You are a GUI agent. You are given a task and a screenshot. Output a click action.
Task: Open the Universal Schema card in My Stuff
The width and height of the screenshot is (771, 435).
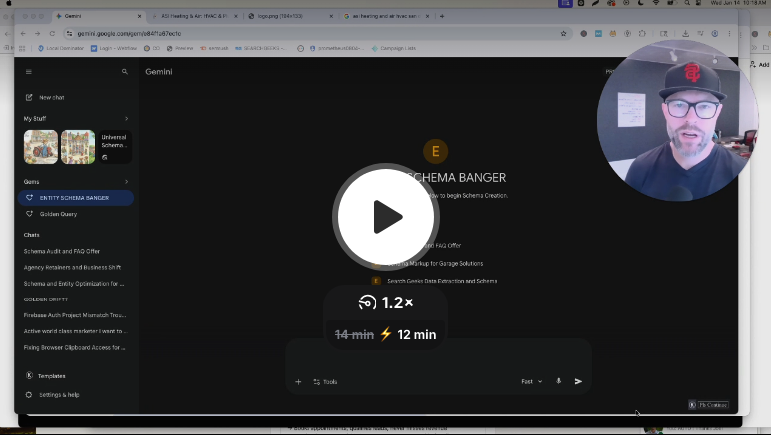(x=115, y=147)
